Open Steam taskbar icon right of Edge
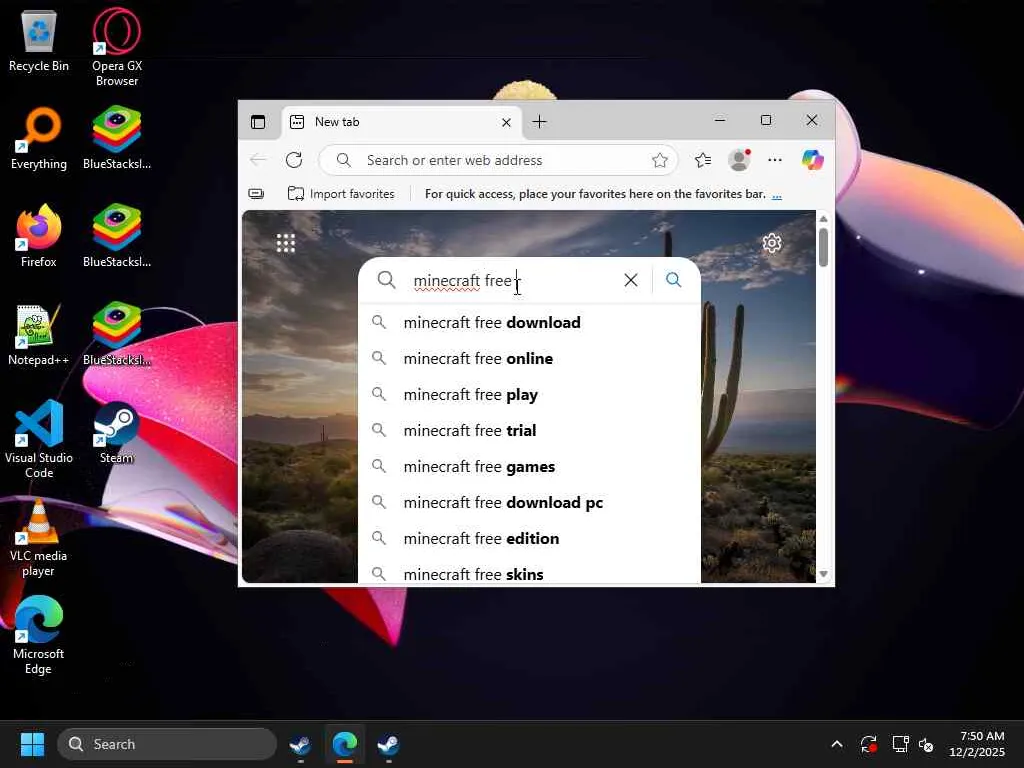1024x768 pixels. (x=389, y=744)
